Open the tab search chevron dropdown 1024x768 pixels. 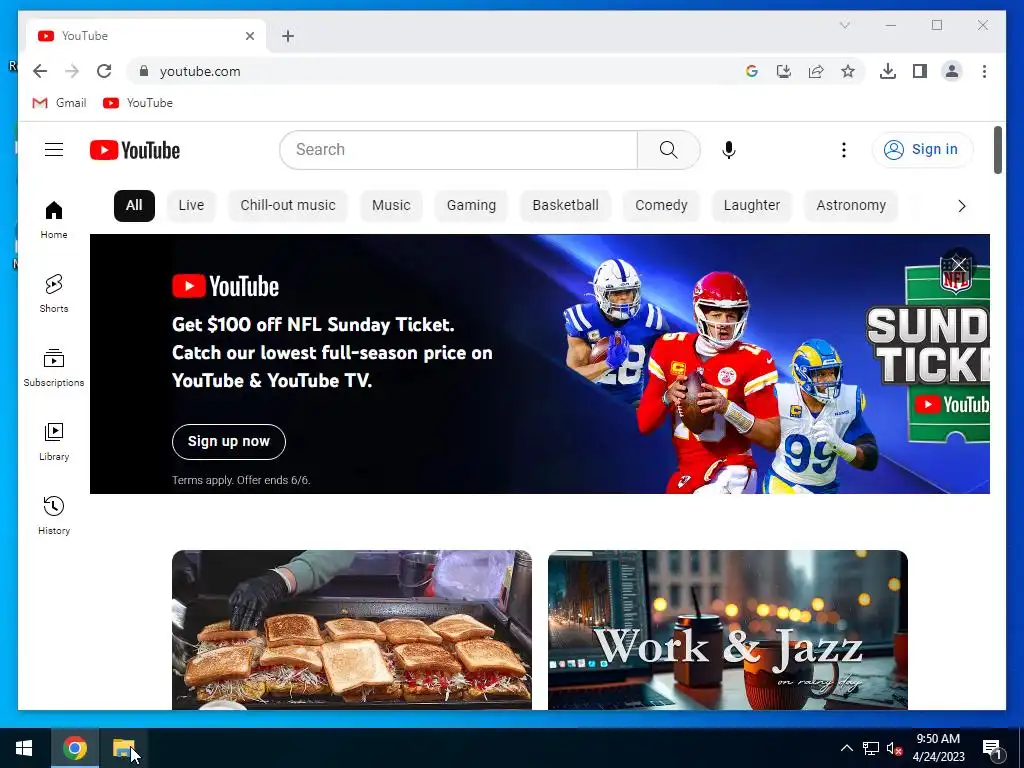click(x=844, y=25)
